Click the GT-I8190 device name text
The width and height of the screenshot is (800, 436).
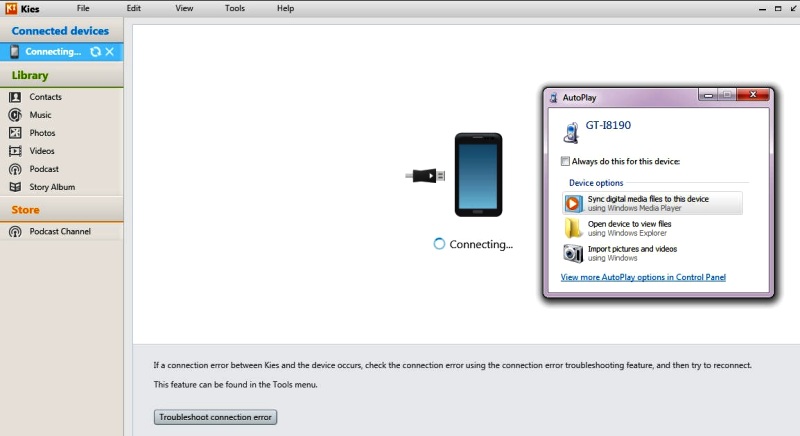coord(608,125)
